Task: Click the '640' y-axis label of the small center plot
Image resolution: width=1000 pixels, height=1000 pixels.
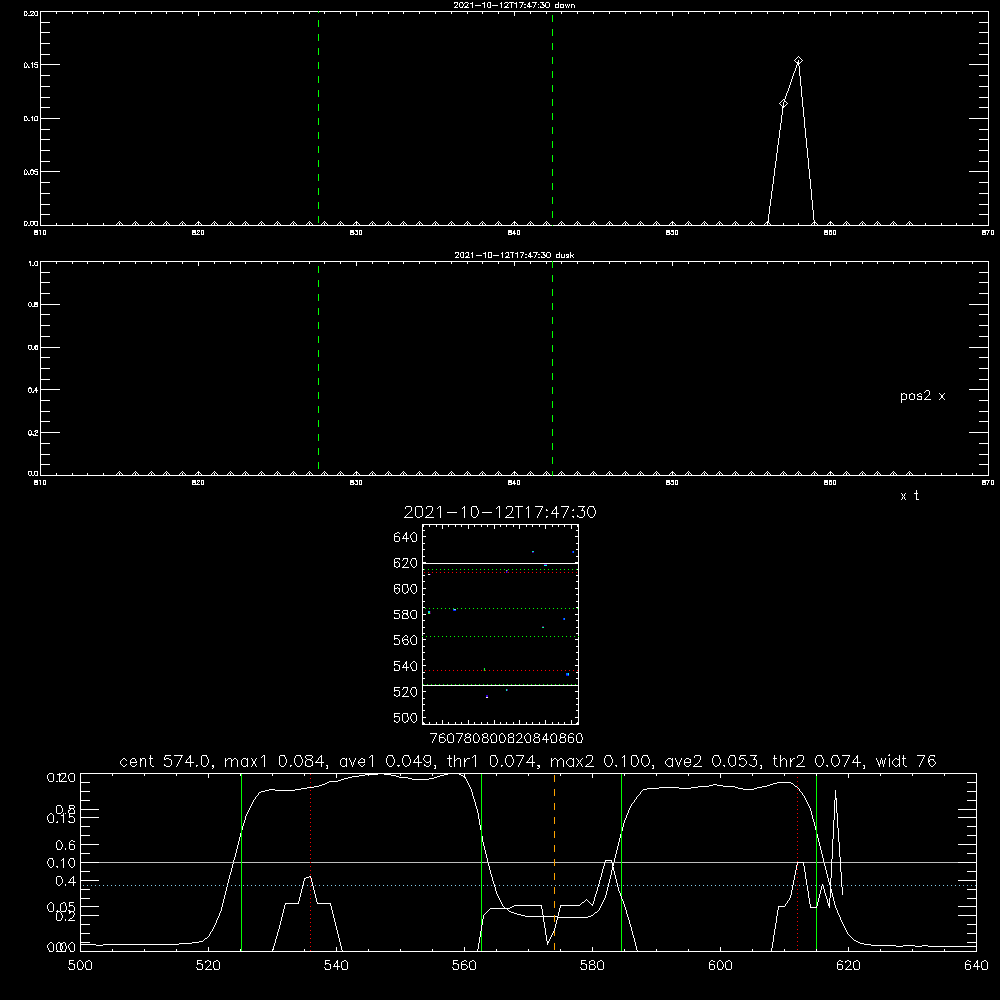Action: tap(406, 538)
